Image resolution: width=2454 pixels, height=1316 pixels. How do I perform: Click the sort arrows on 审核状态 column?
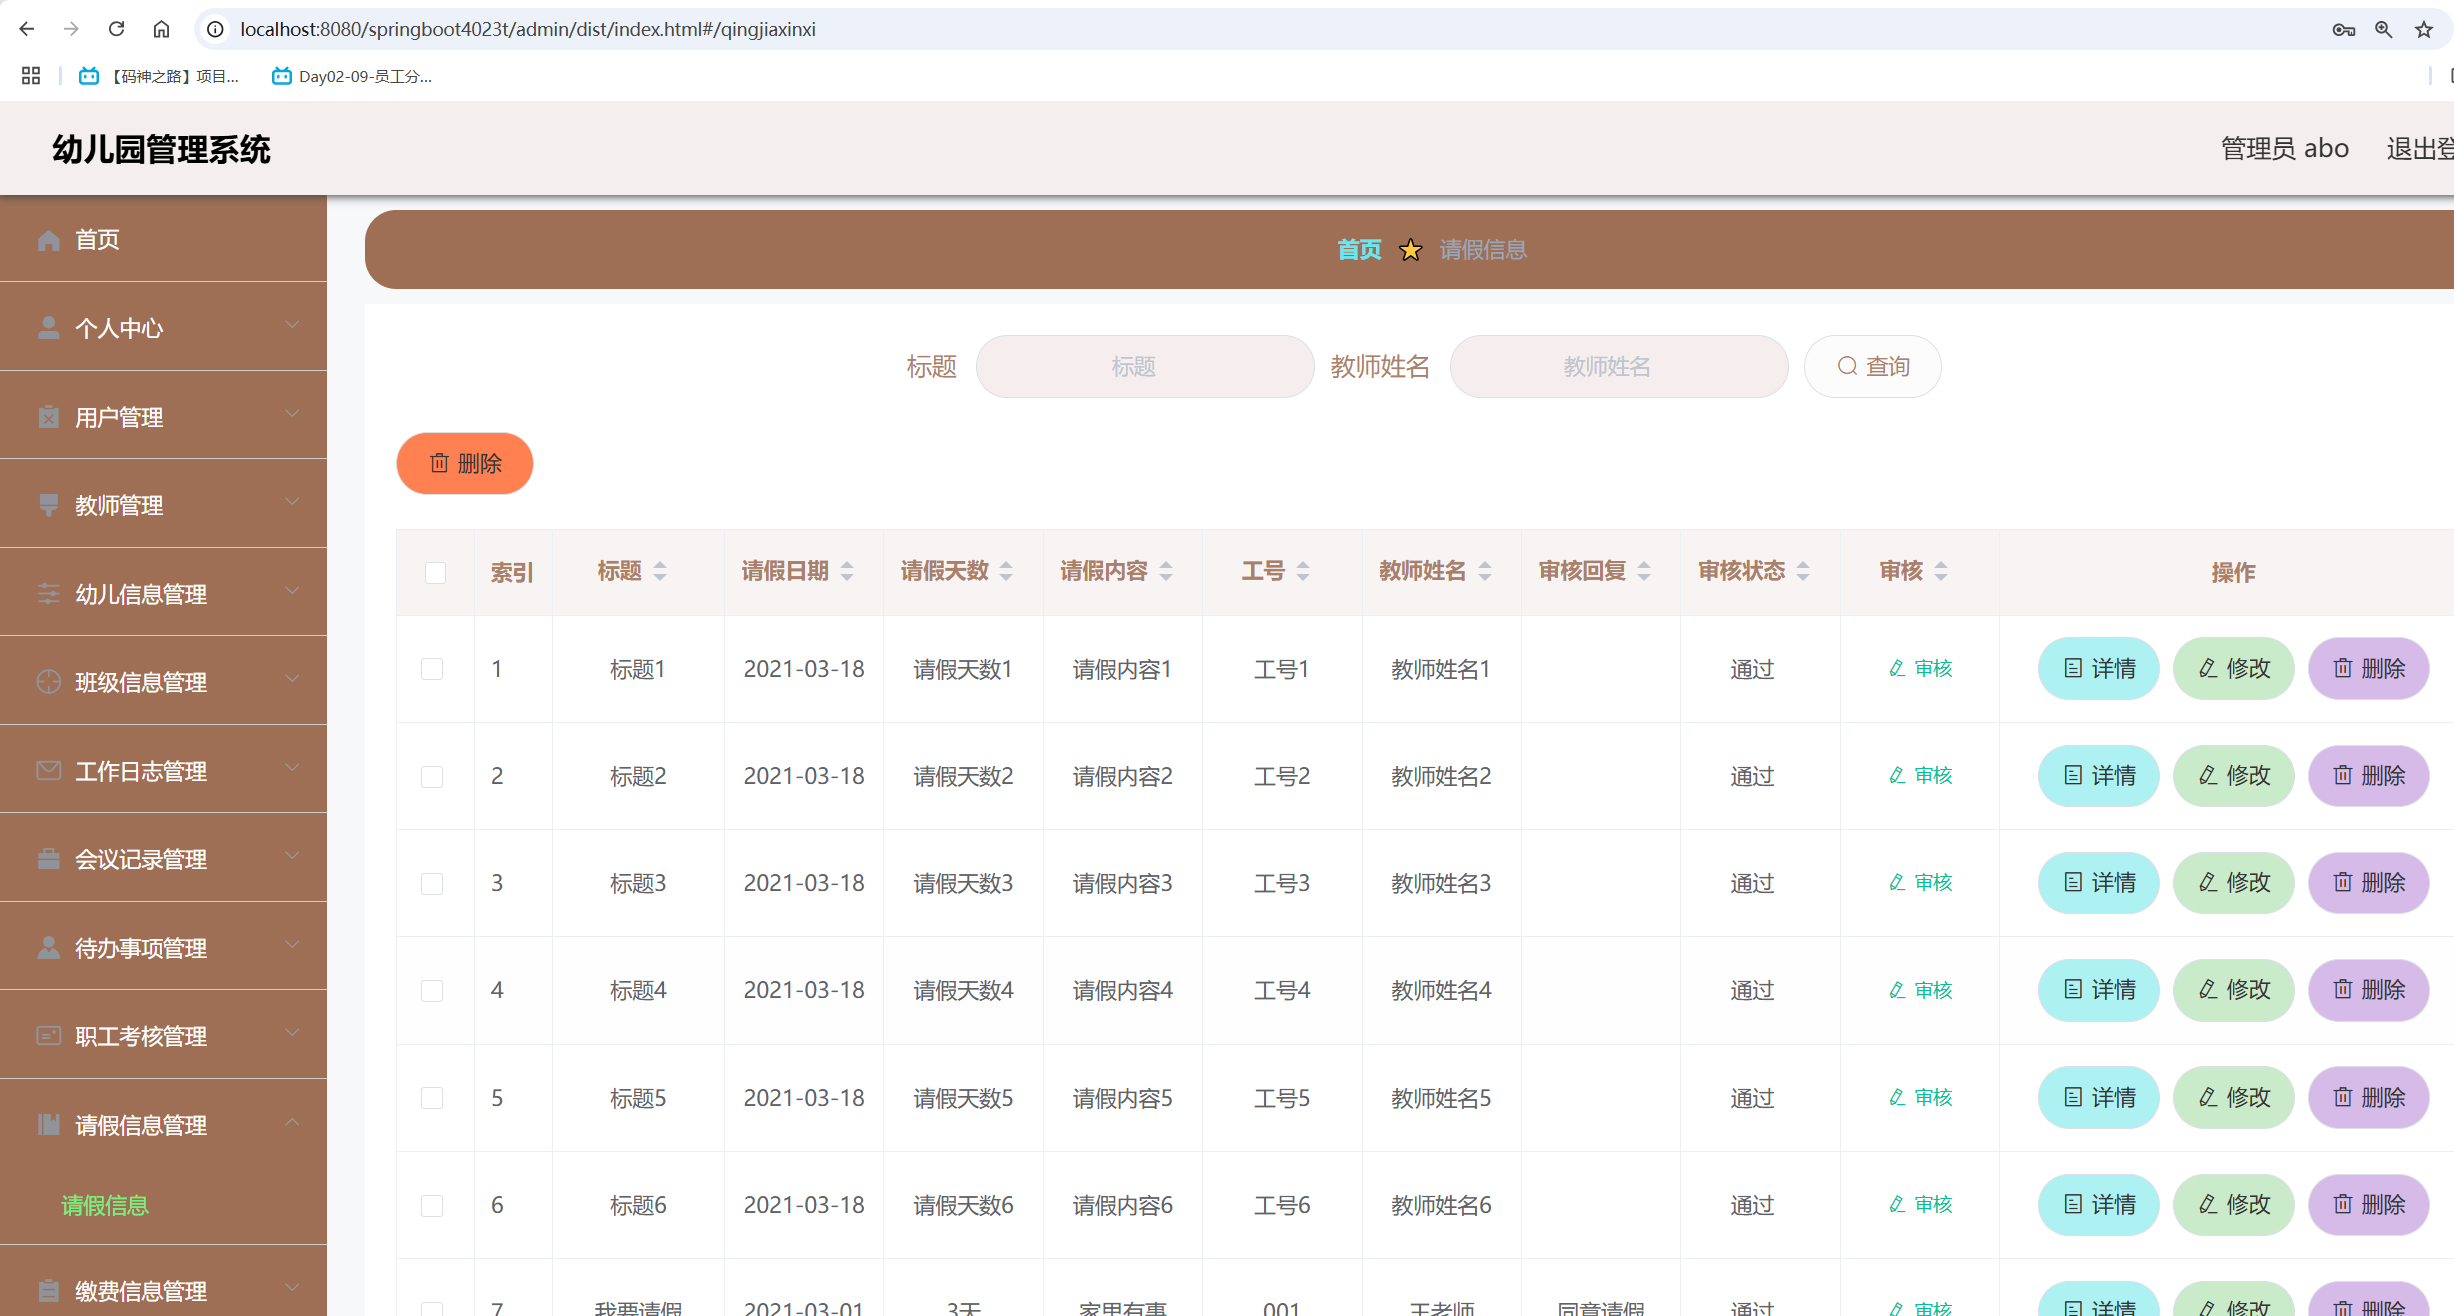tap(1803, 571)
